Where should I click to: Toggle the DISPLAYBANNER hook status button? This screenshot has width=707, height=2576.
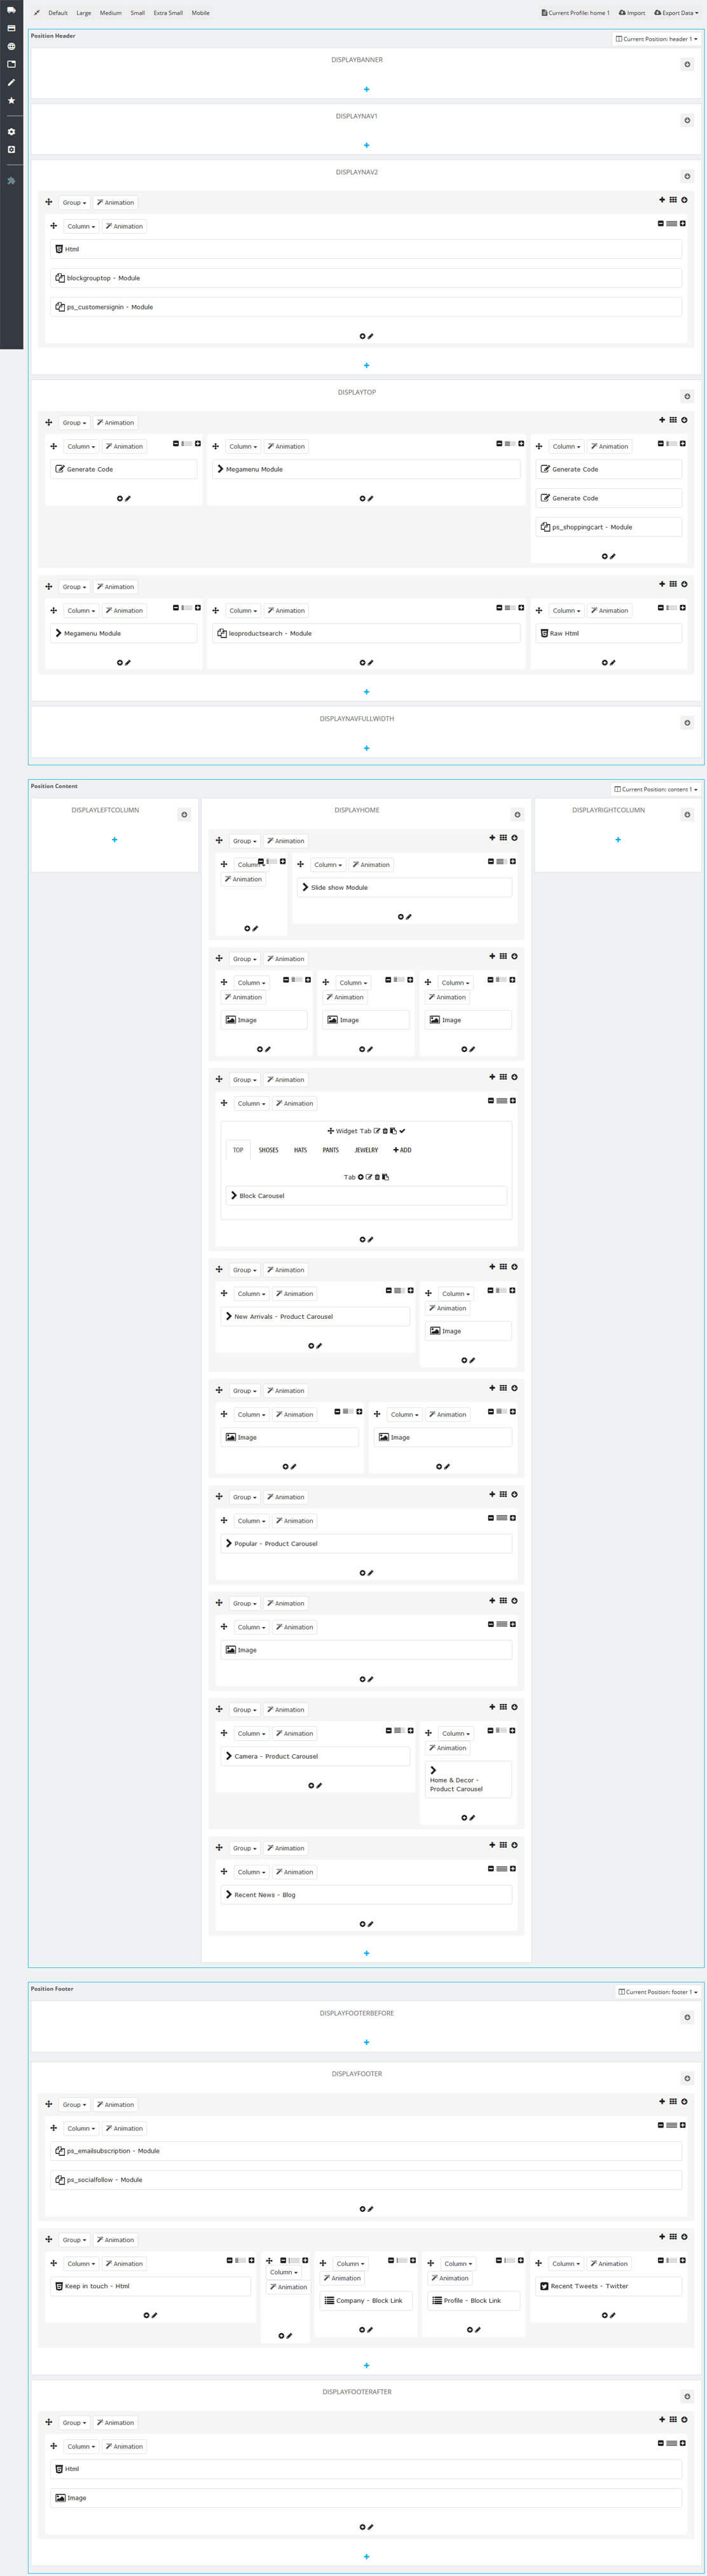(687, 64)
